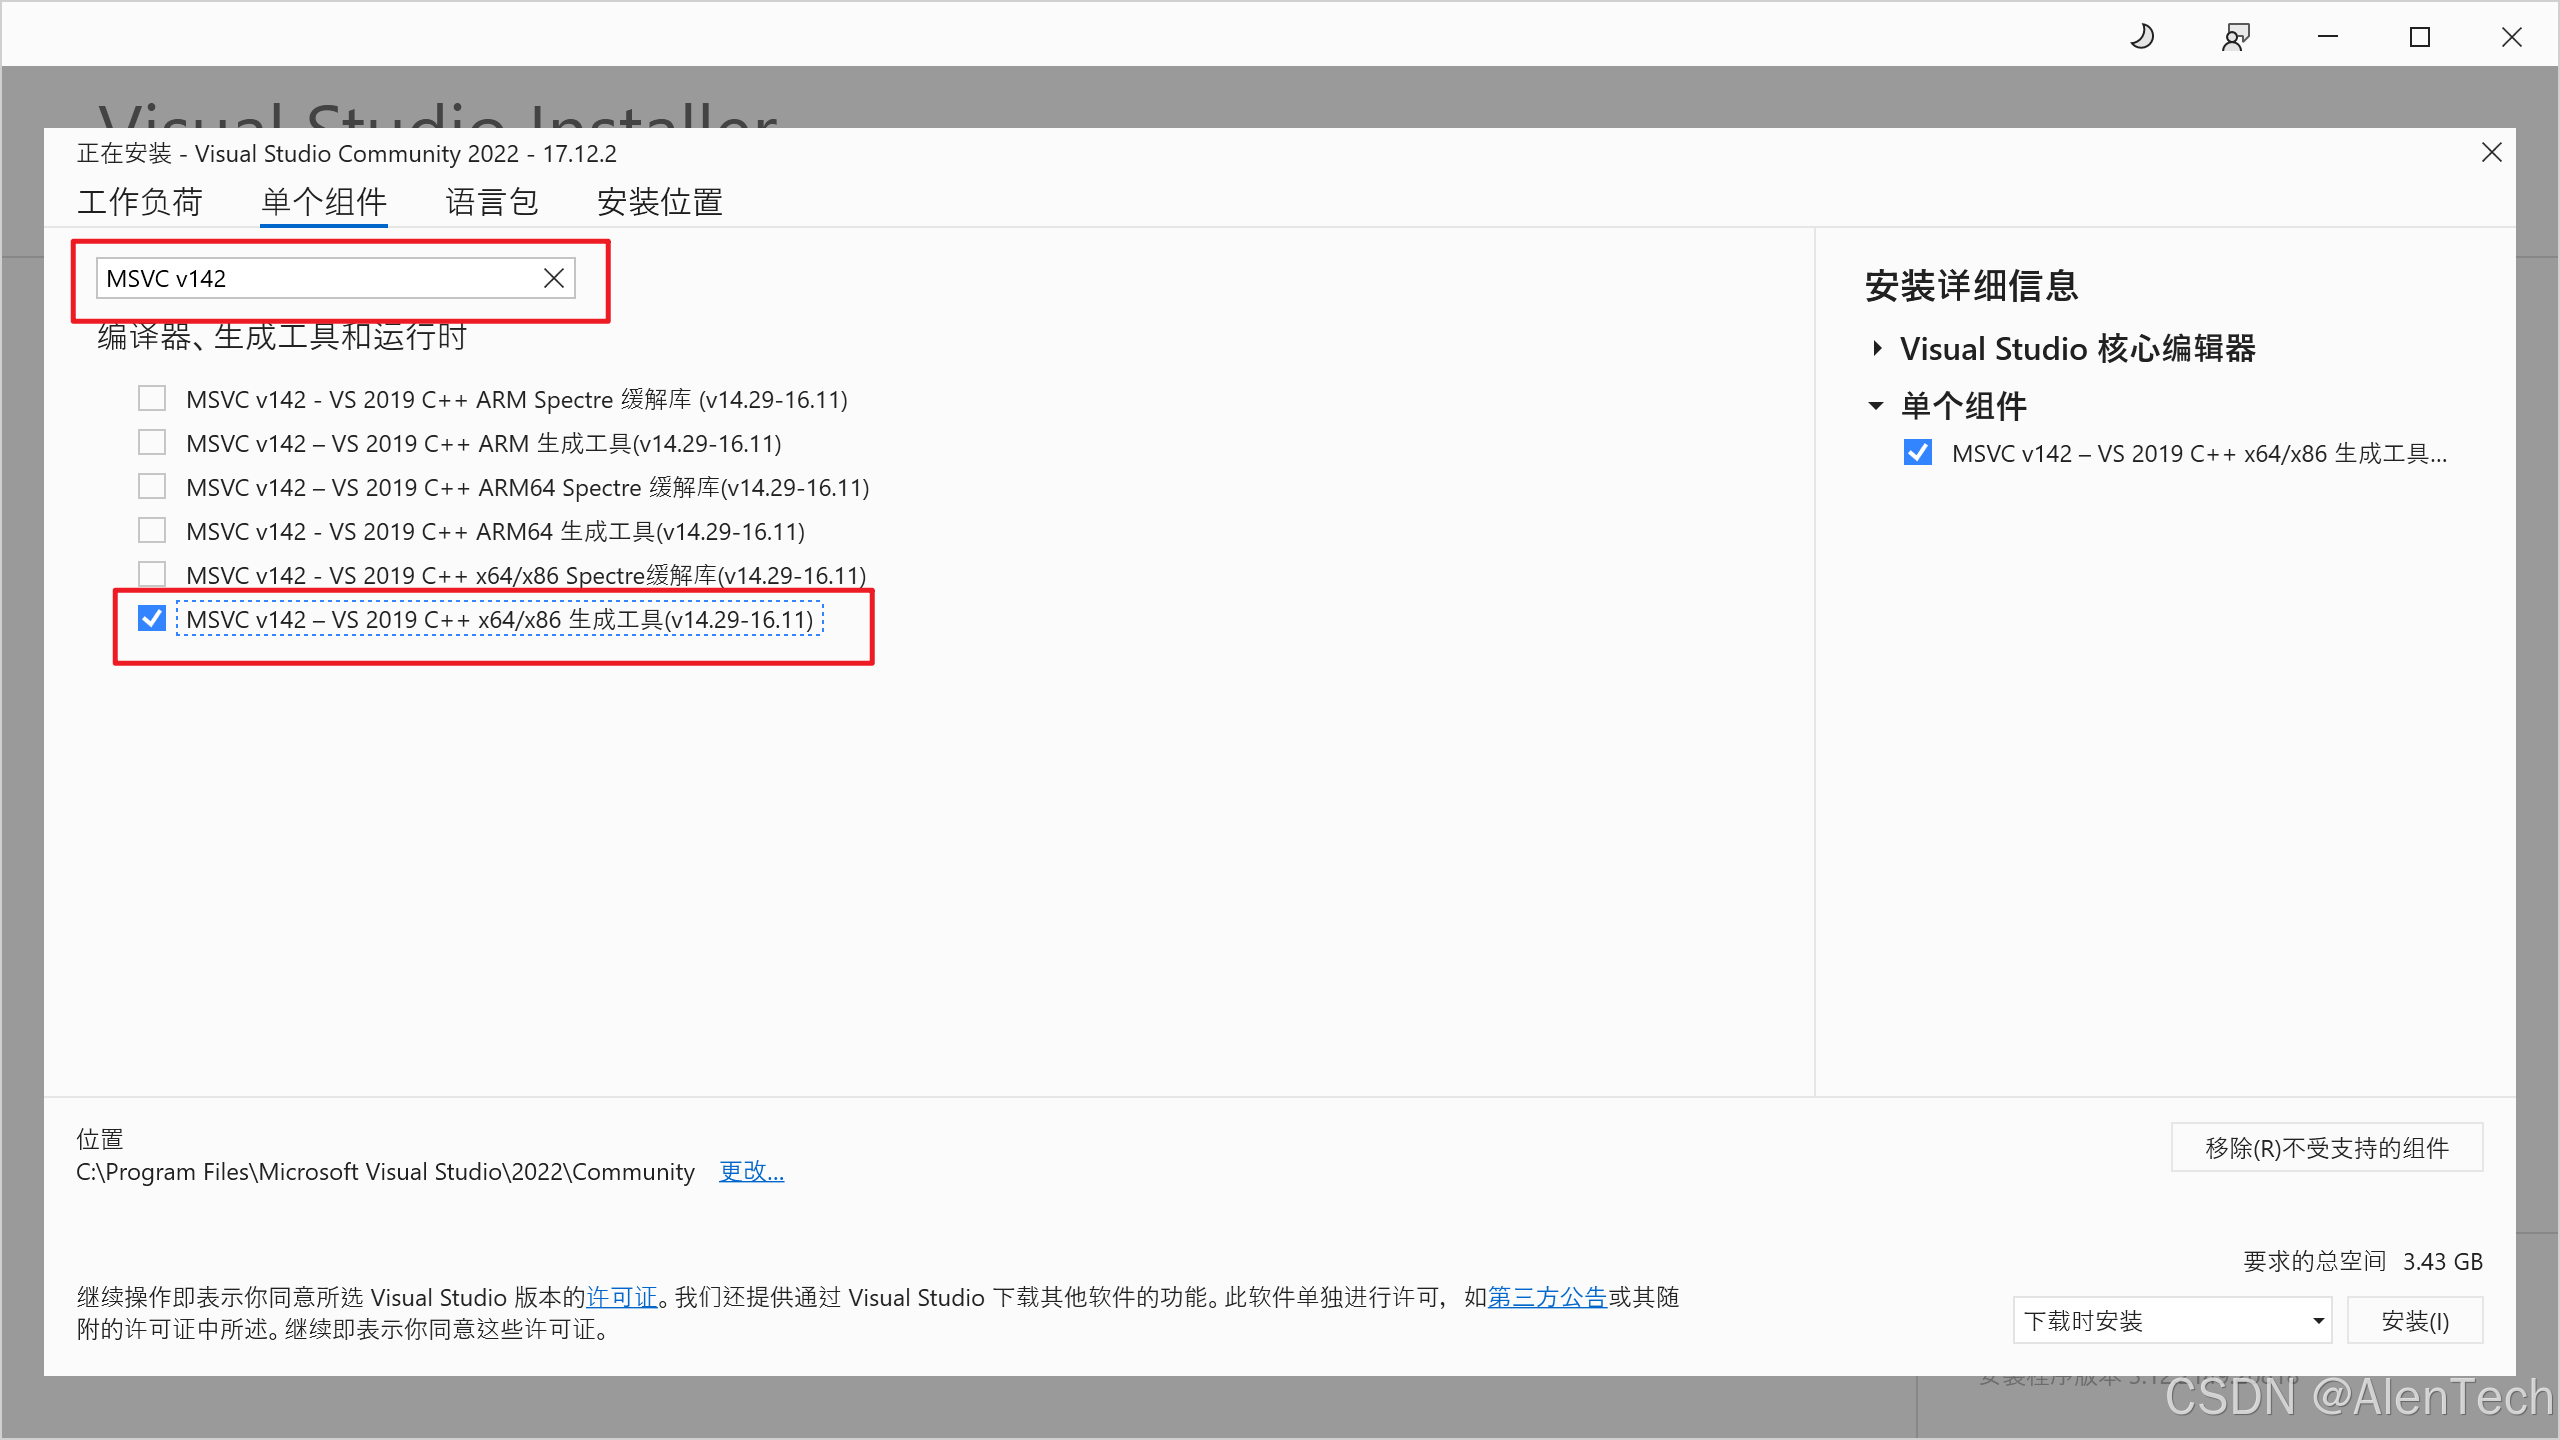The width and height of the screenshot is (2560, 1440).
Task: Collapse the individual components section
Action: [x=1876, y=406]
